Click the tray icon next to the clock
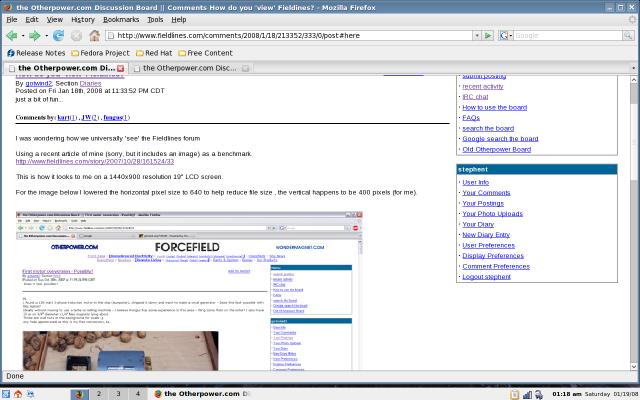 [539, 394]
